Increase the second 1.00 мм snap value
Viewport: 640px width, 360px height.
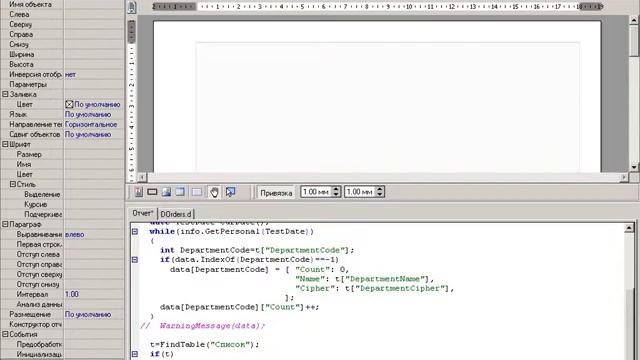pos(380,189)
